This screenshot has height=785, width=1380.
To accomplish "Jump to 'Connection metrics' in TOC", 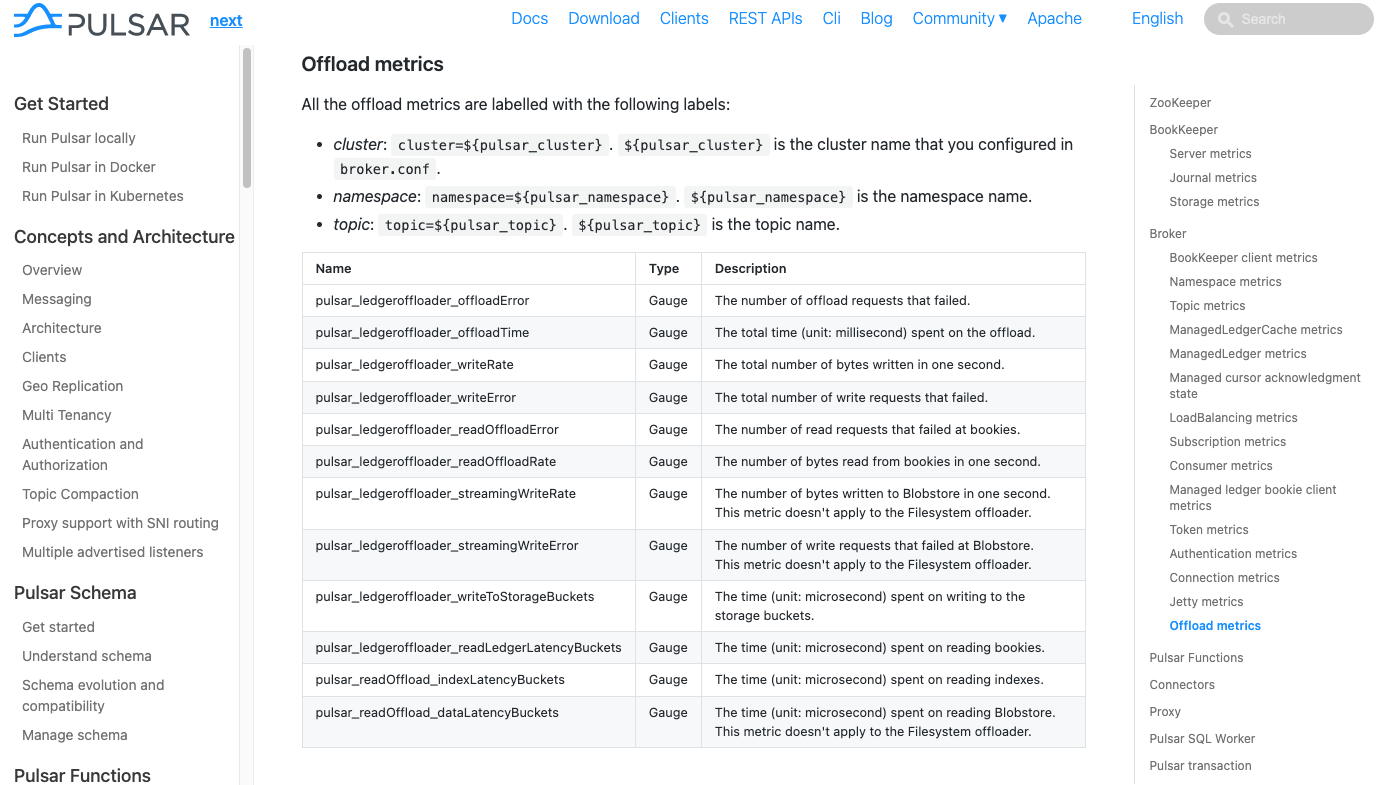I will click(1224, 578).
